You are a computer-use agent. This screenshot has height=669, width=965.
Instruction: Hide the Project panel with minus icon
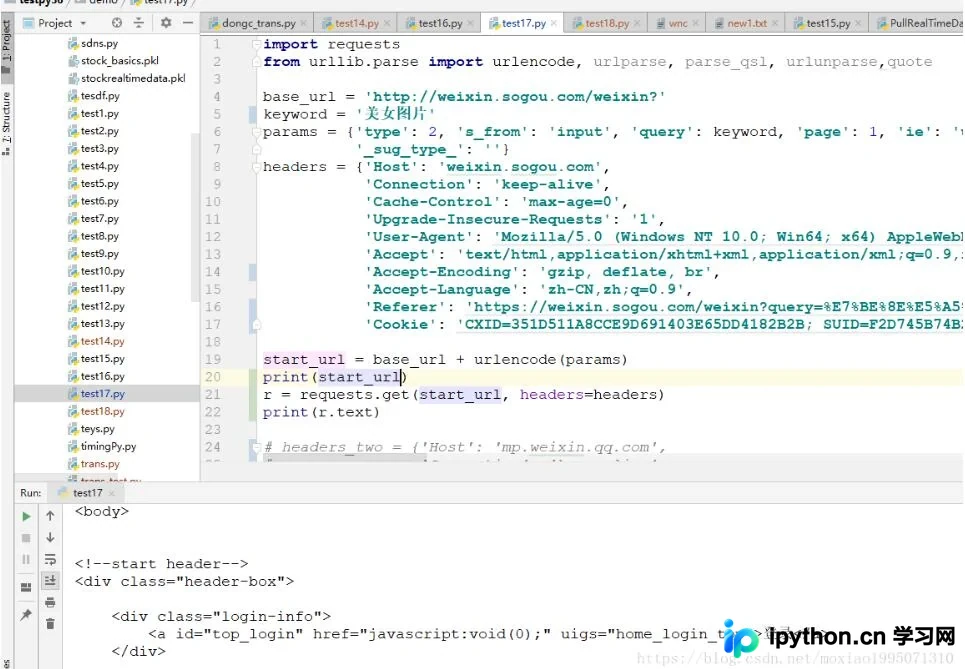(188, 23)
